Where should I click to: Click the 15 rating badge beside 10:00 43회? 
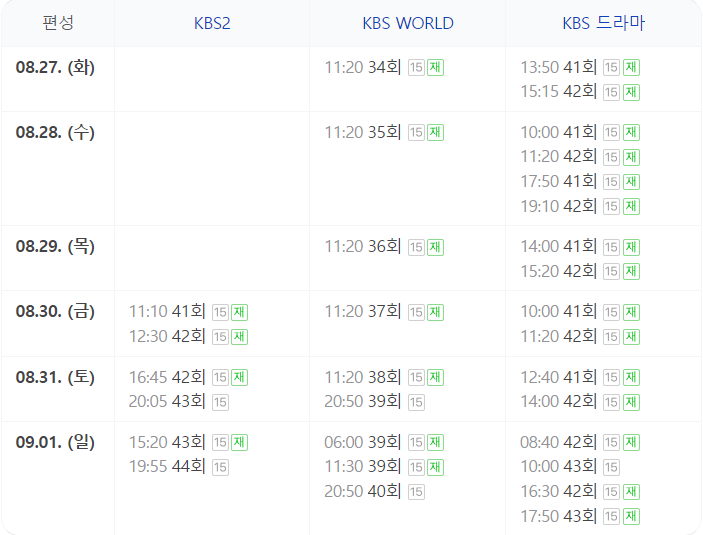[612, 467]
